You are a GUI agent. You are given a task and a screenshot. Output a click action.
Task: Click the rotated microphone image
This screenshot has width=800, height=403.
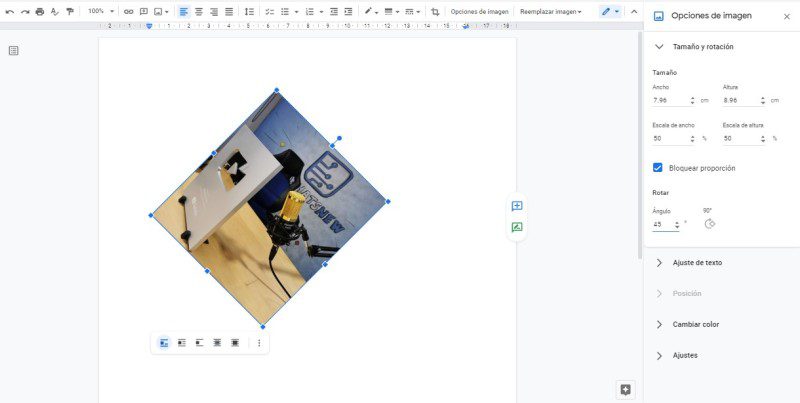point(269,208)
